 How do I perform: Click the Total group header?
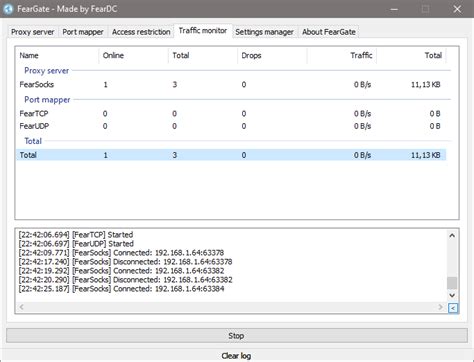[x=33, y=141]
